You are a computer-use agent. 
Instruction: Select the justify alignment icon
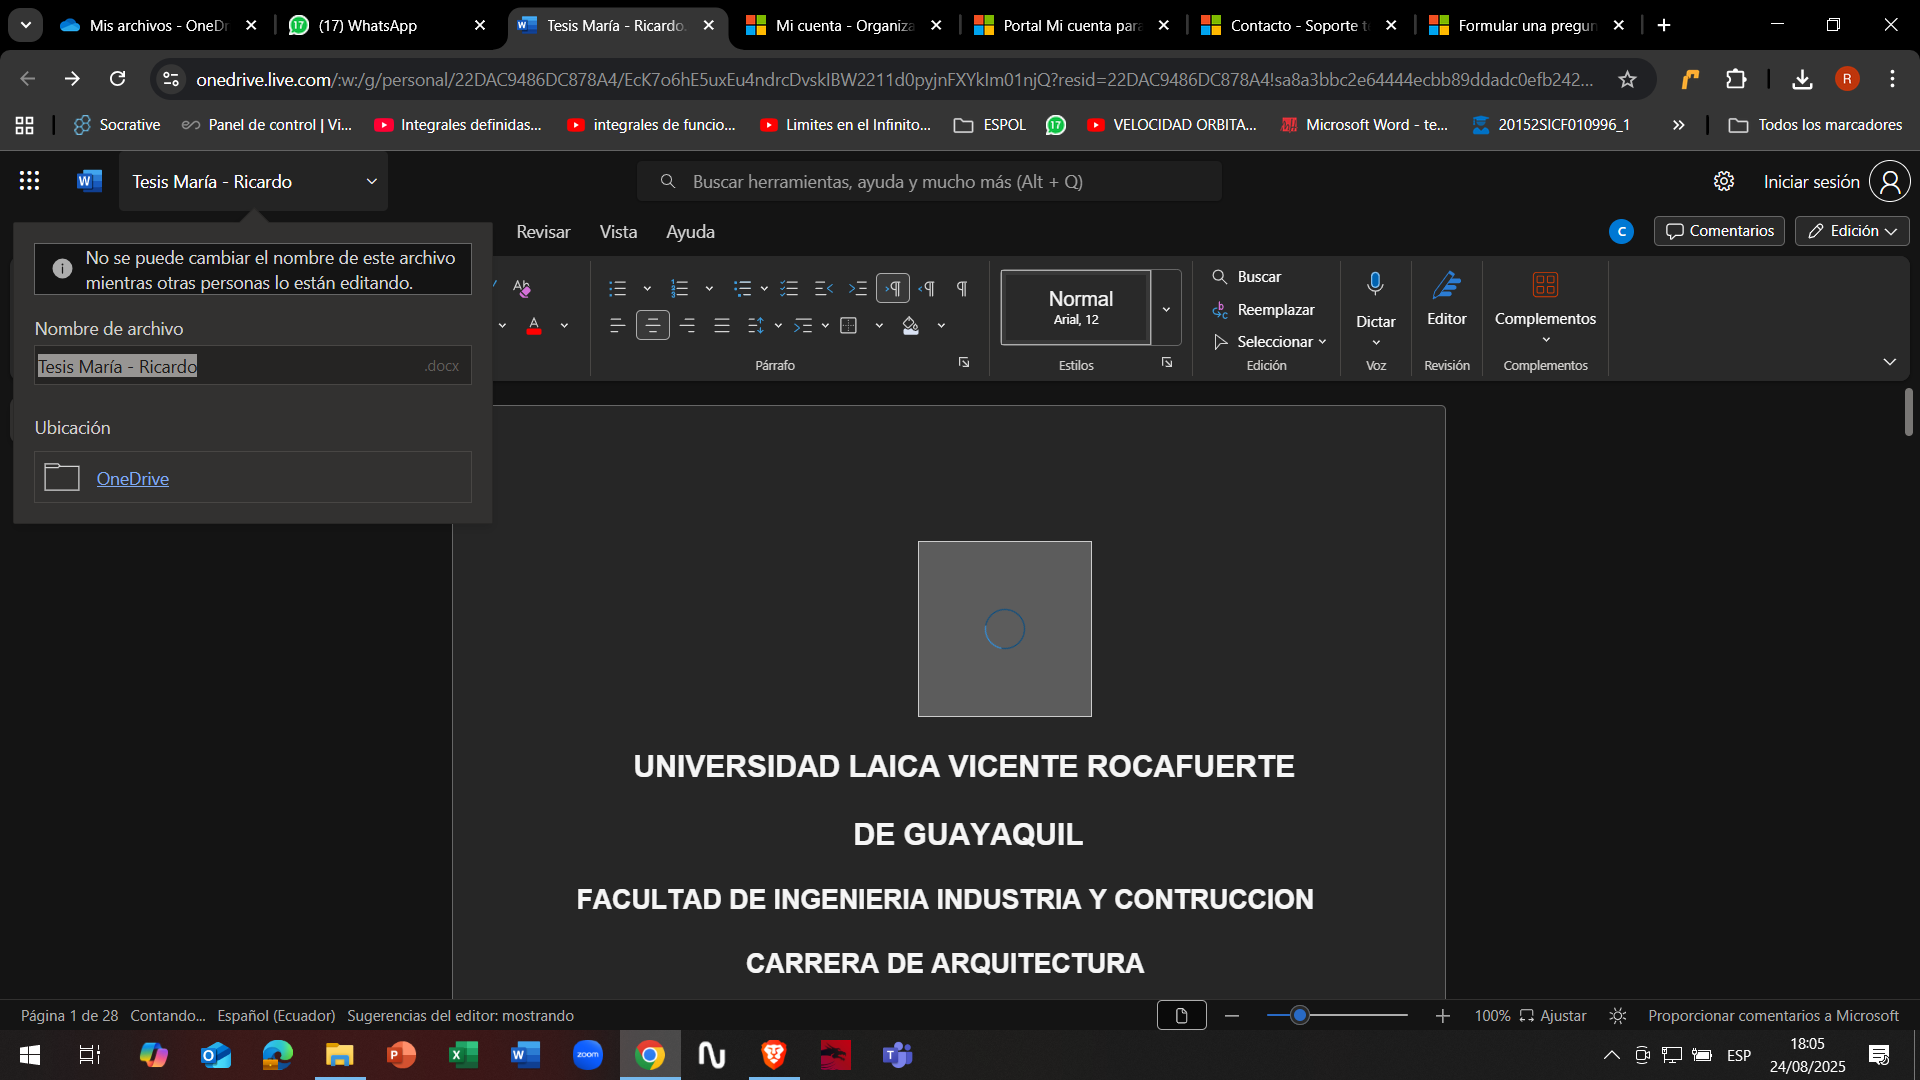tap(722, 325)
